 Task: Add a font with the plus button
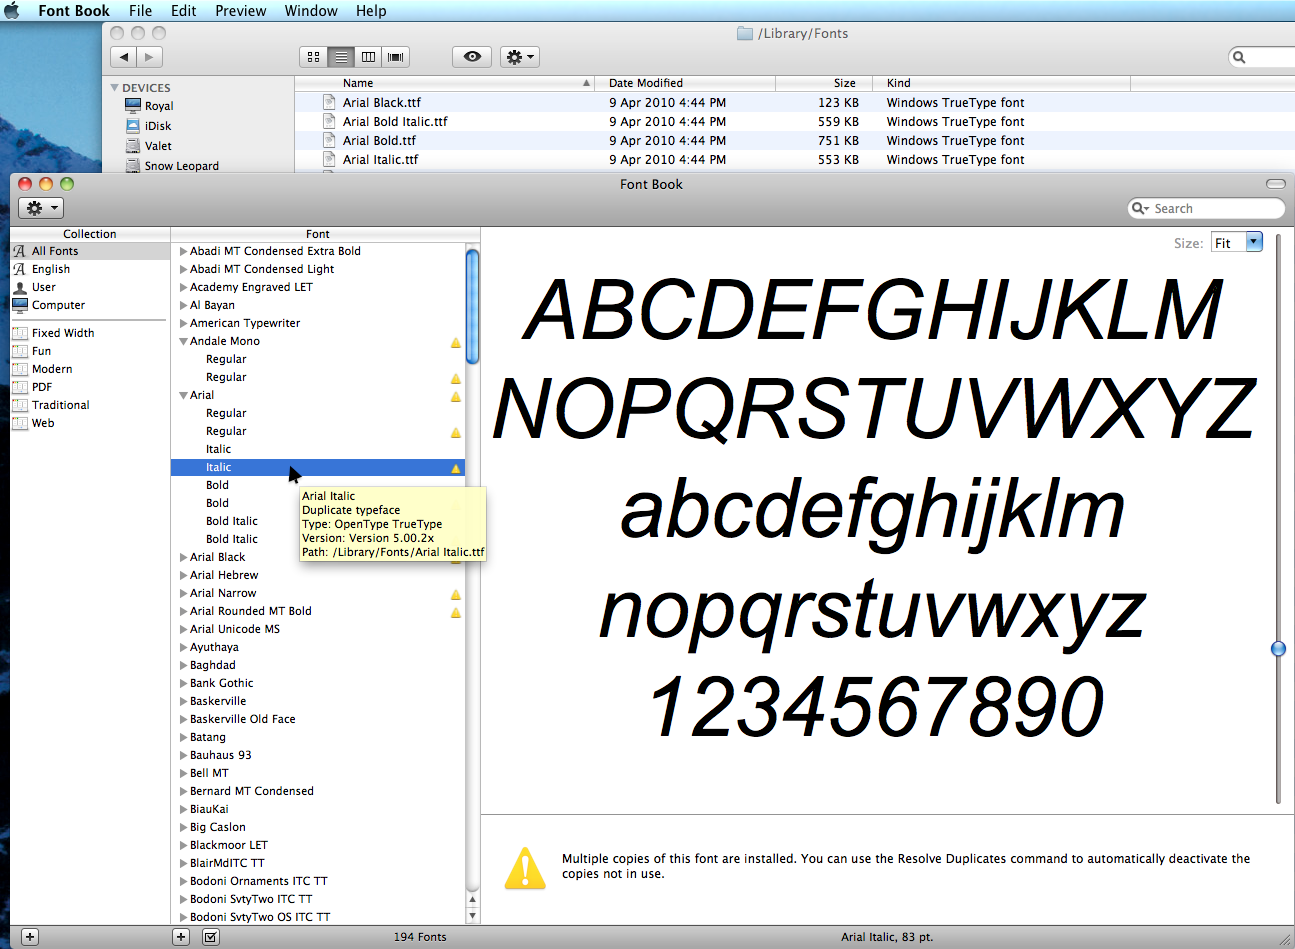point(181,937)
